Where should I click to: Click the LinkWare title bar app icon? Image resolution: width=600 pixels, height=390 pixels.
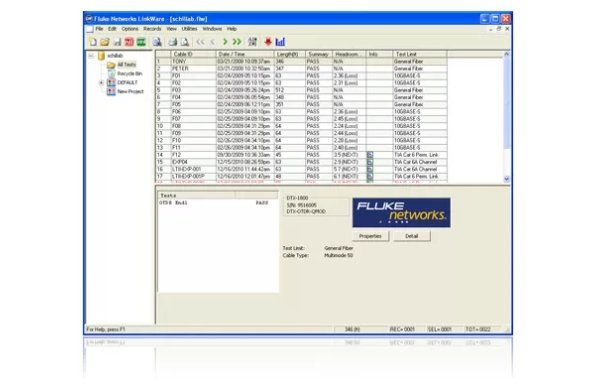(89, 19)
